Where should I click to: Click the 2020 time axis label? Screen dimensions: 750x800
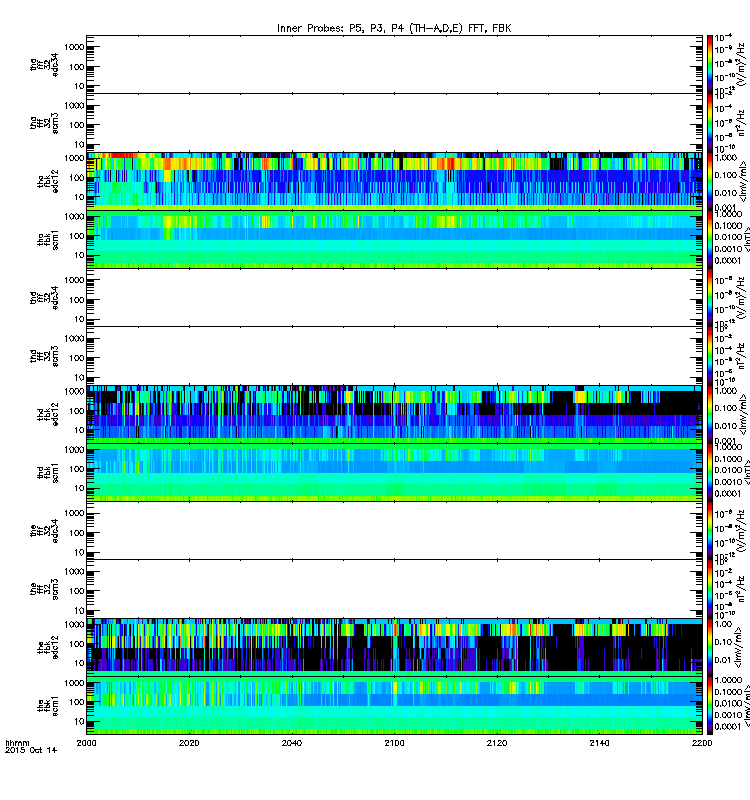(189, 743)
